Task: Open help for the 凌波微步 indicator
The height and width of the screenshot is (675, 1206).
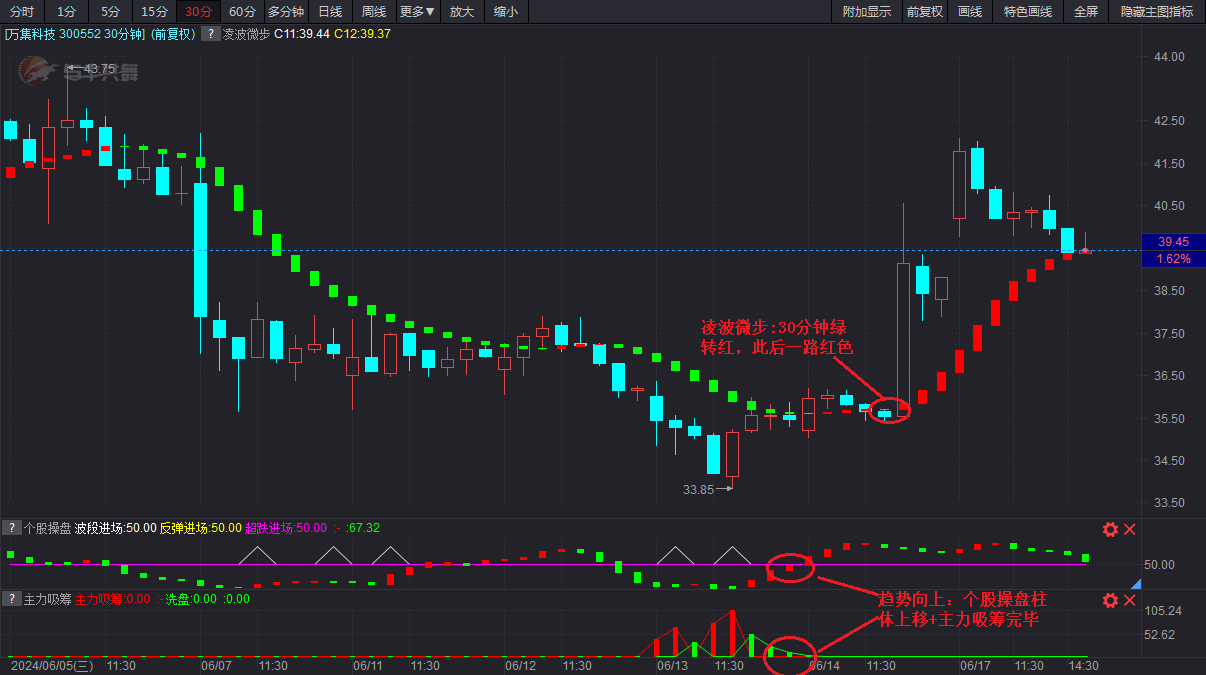Action: click(210, 34)
